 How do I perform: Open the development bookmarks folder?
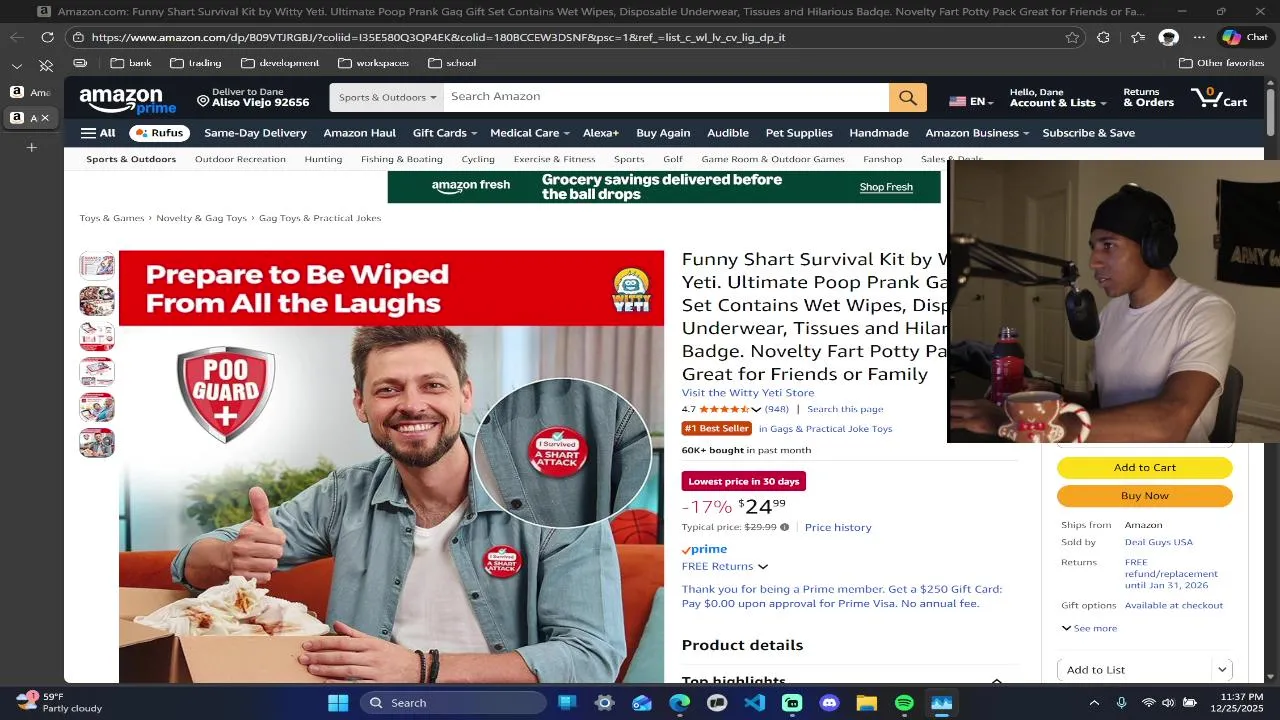click(x=280, y=63)
